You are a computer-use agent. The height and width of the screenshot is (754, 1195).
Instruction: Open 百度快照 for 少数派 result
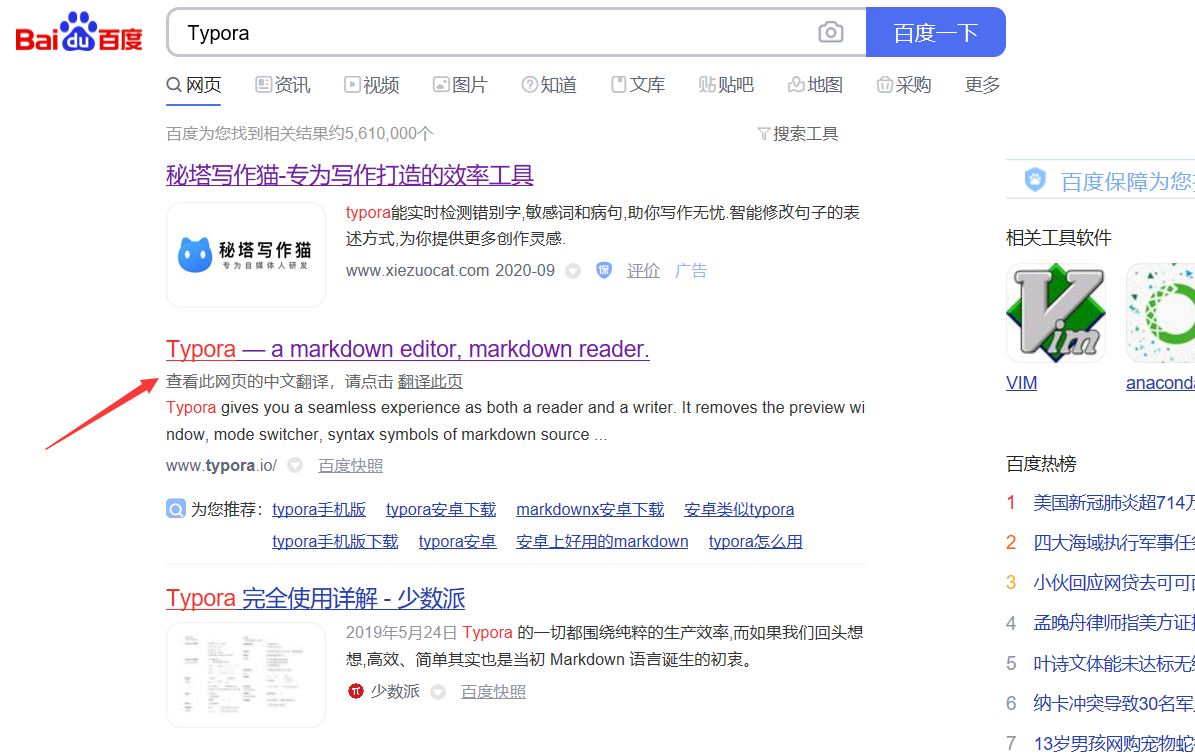(493, 691)
